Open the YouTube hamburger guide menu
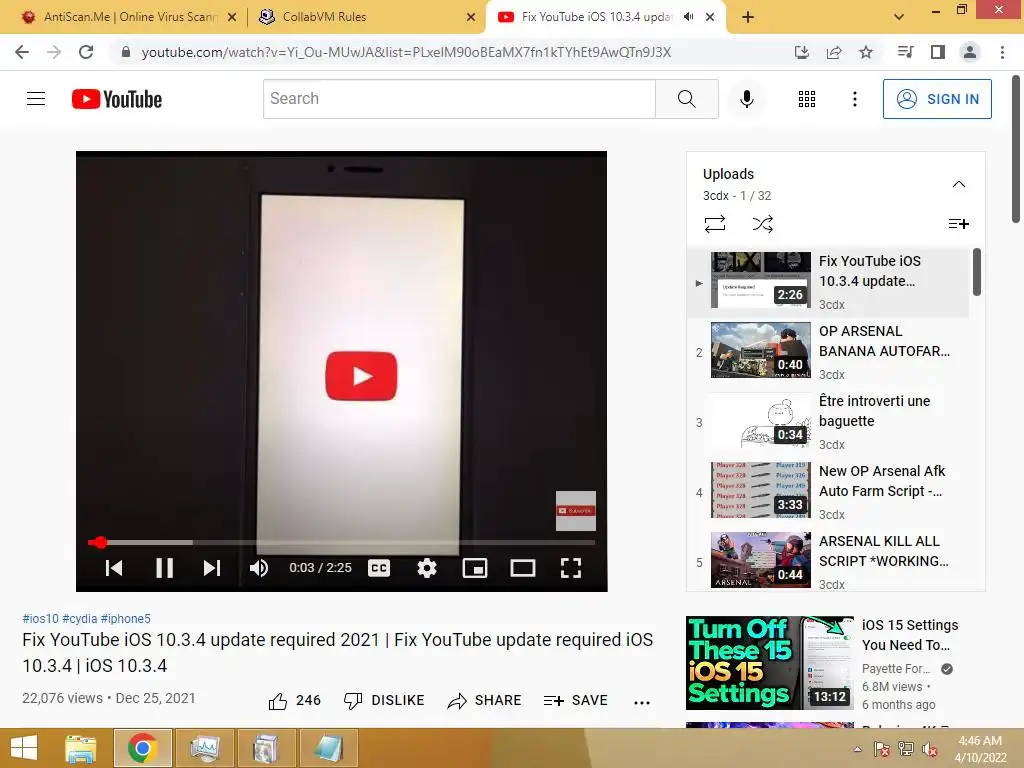Viewport: 1024px width, 768px height. [36, 99]
